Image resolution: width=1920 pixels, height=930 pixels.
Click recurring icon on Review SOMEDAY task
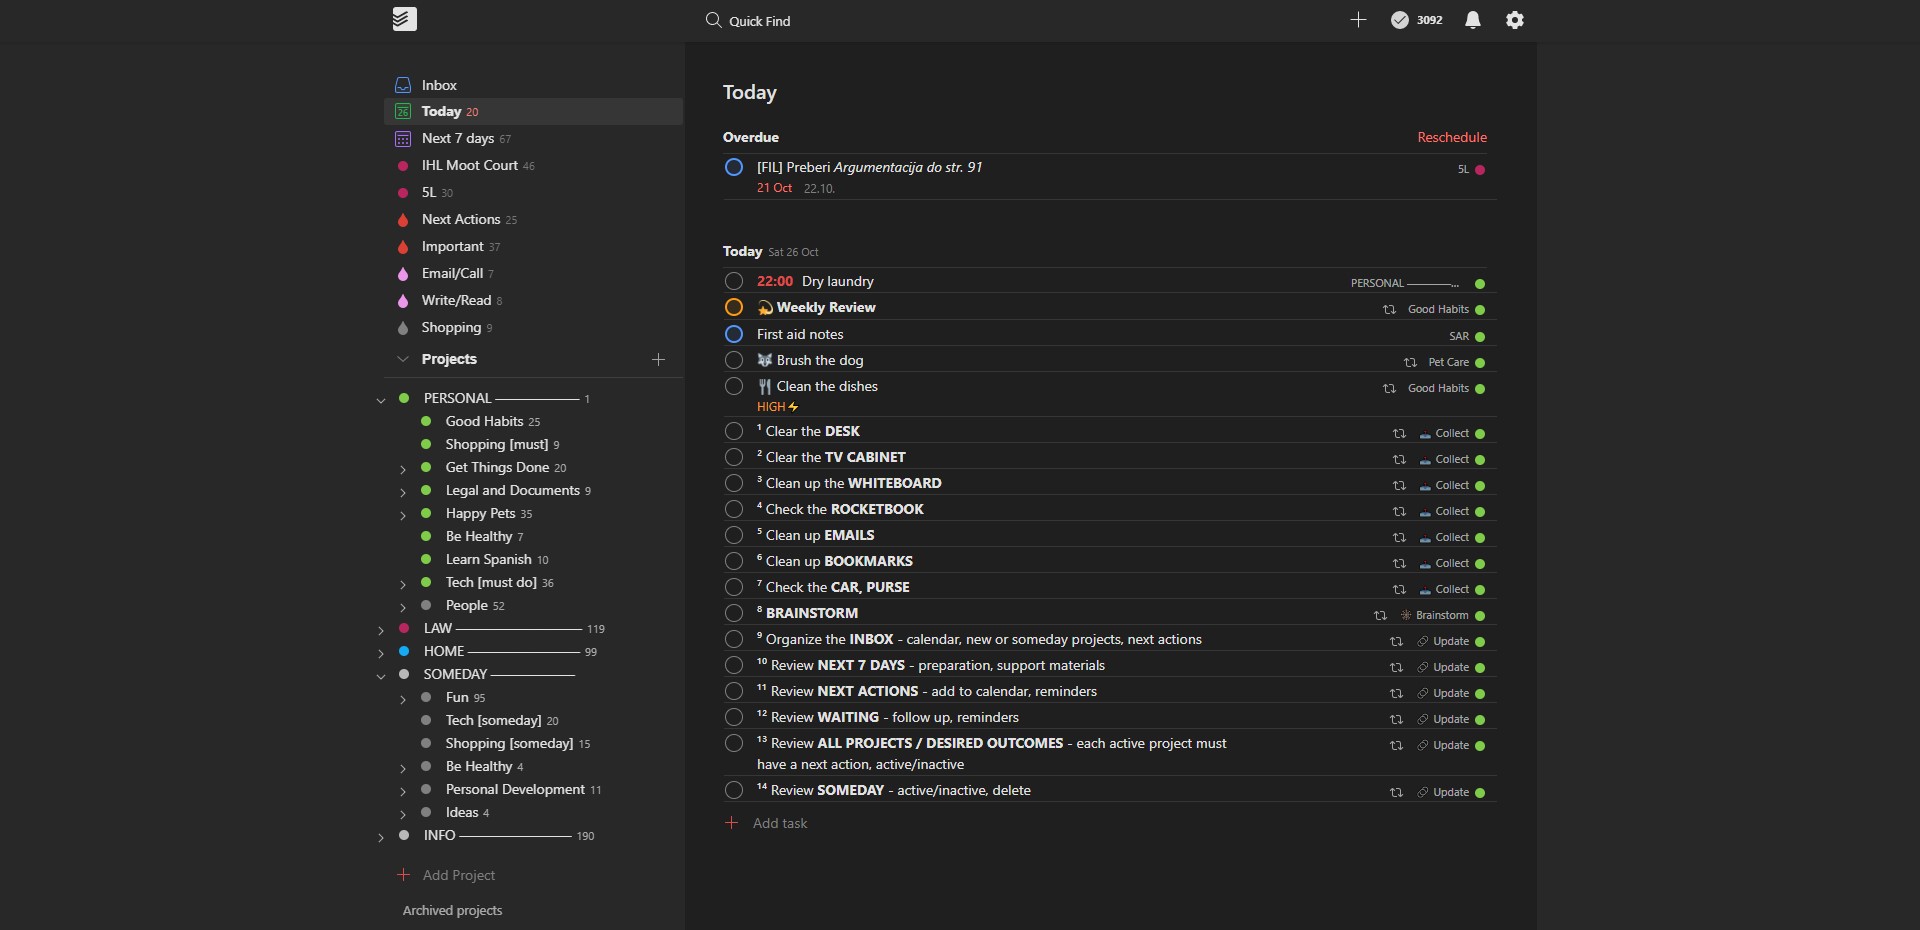click(x=1396, y=792)
